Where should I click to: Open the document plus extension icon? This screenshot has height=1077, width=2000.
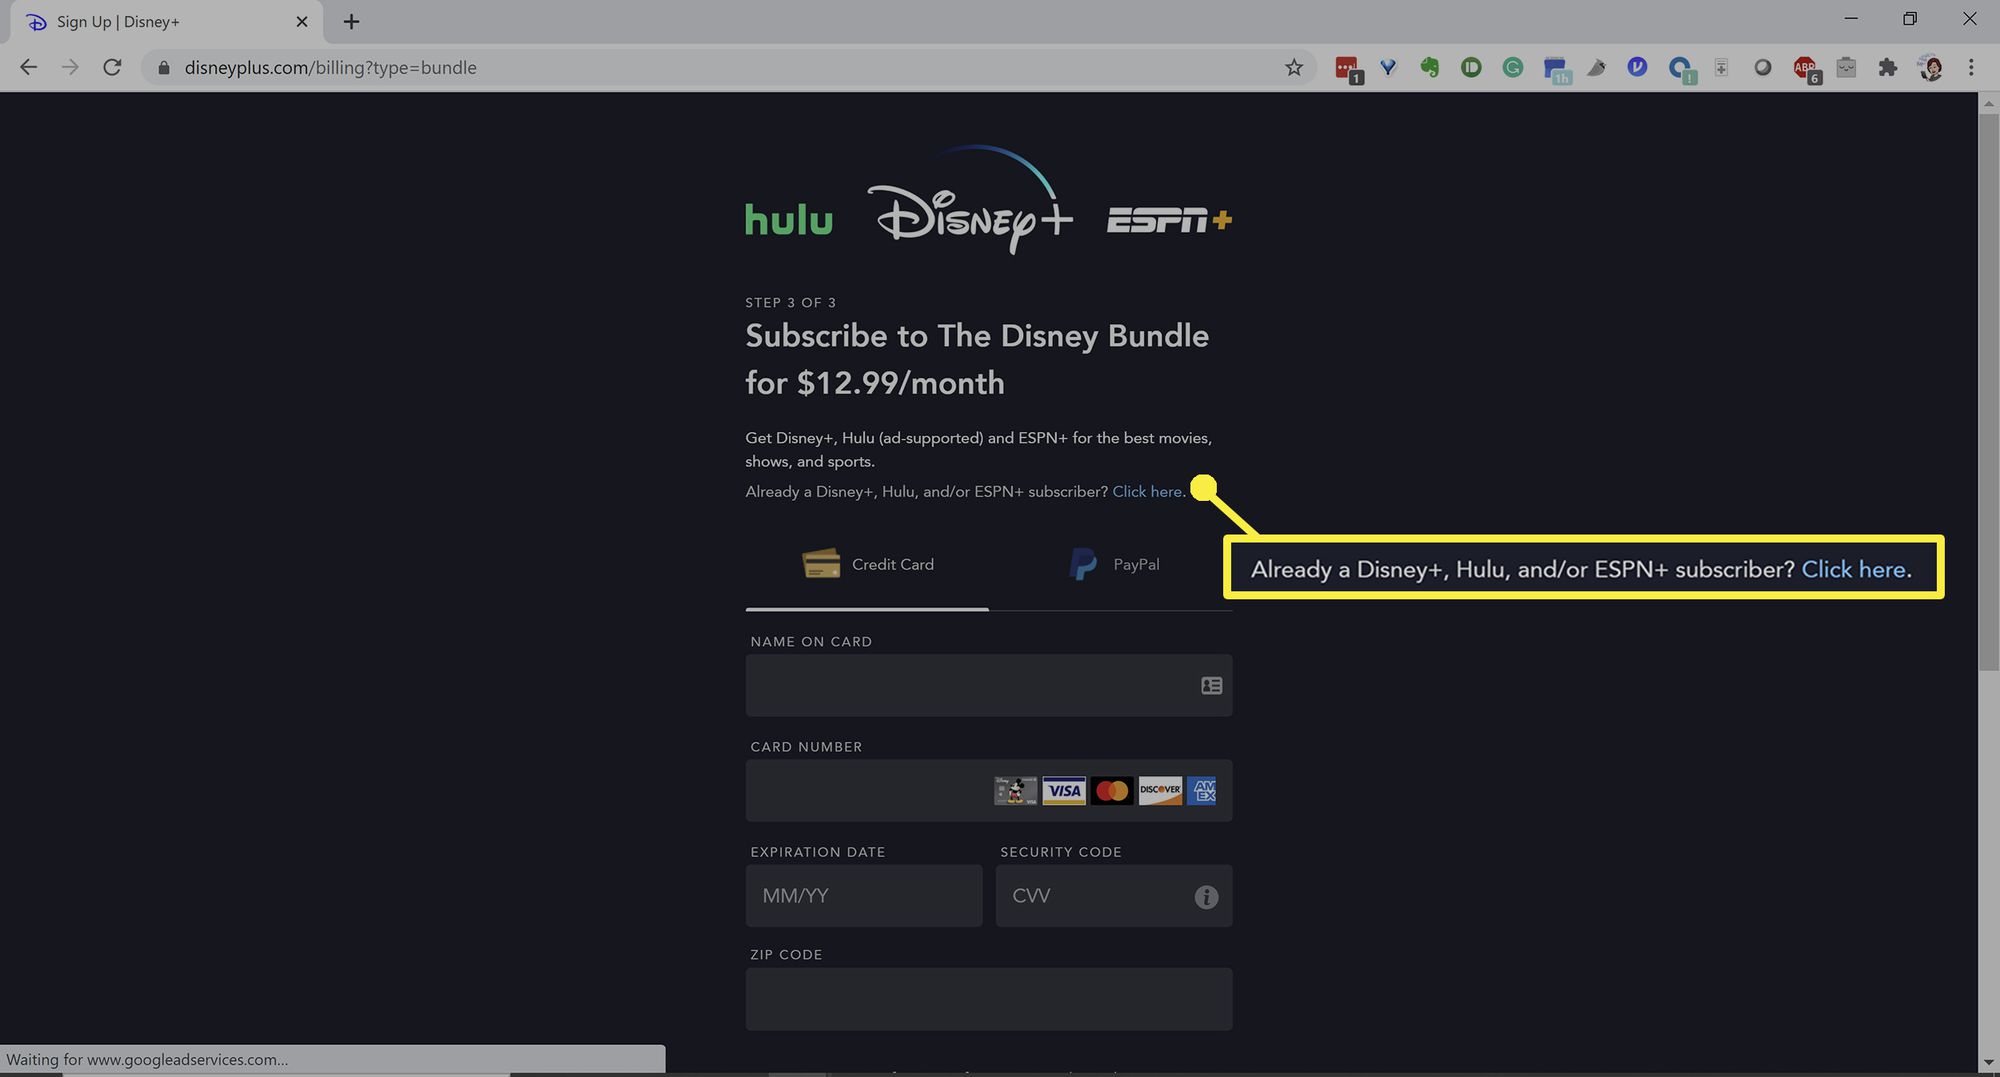tap(1721, 67)
